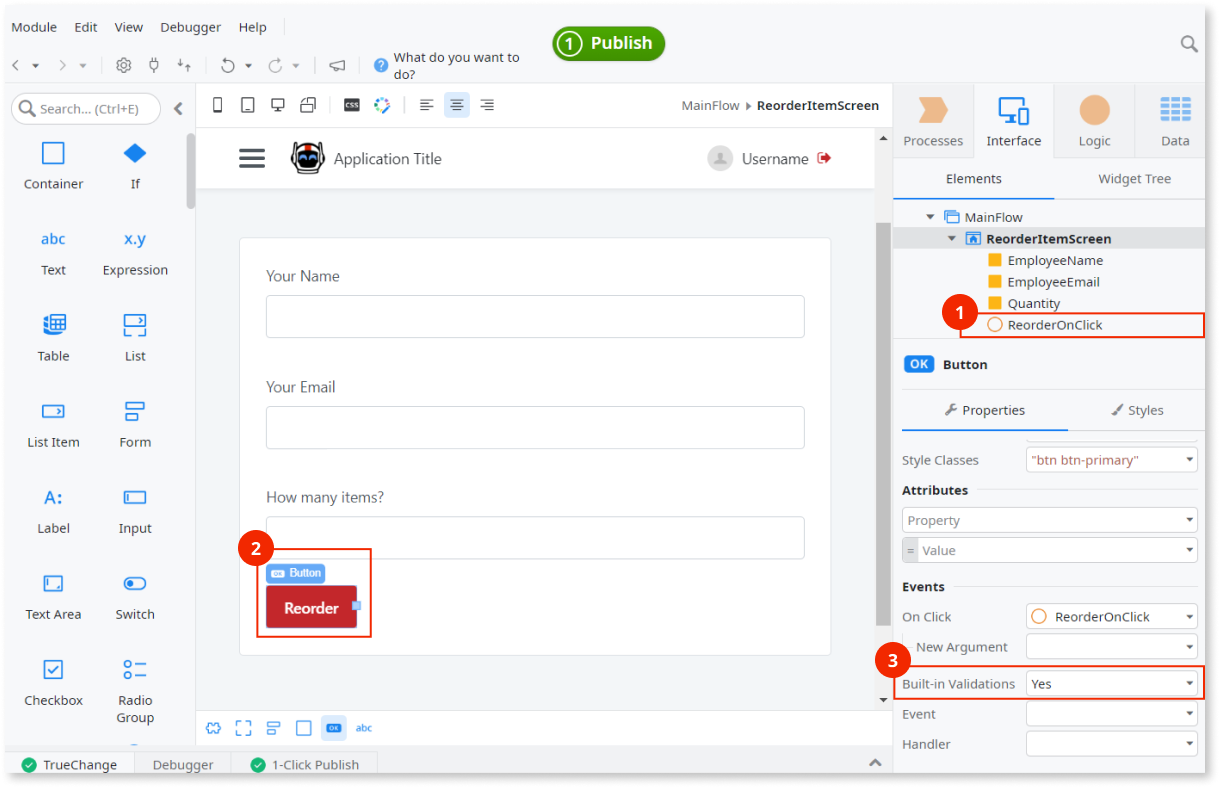This screenshot has height=788, width=1220.
Task: Switch to the Widget Tree tab
Action: pos(1134,178)
